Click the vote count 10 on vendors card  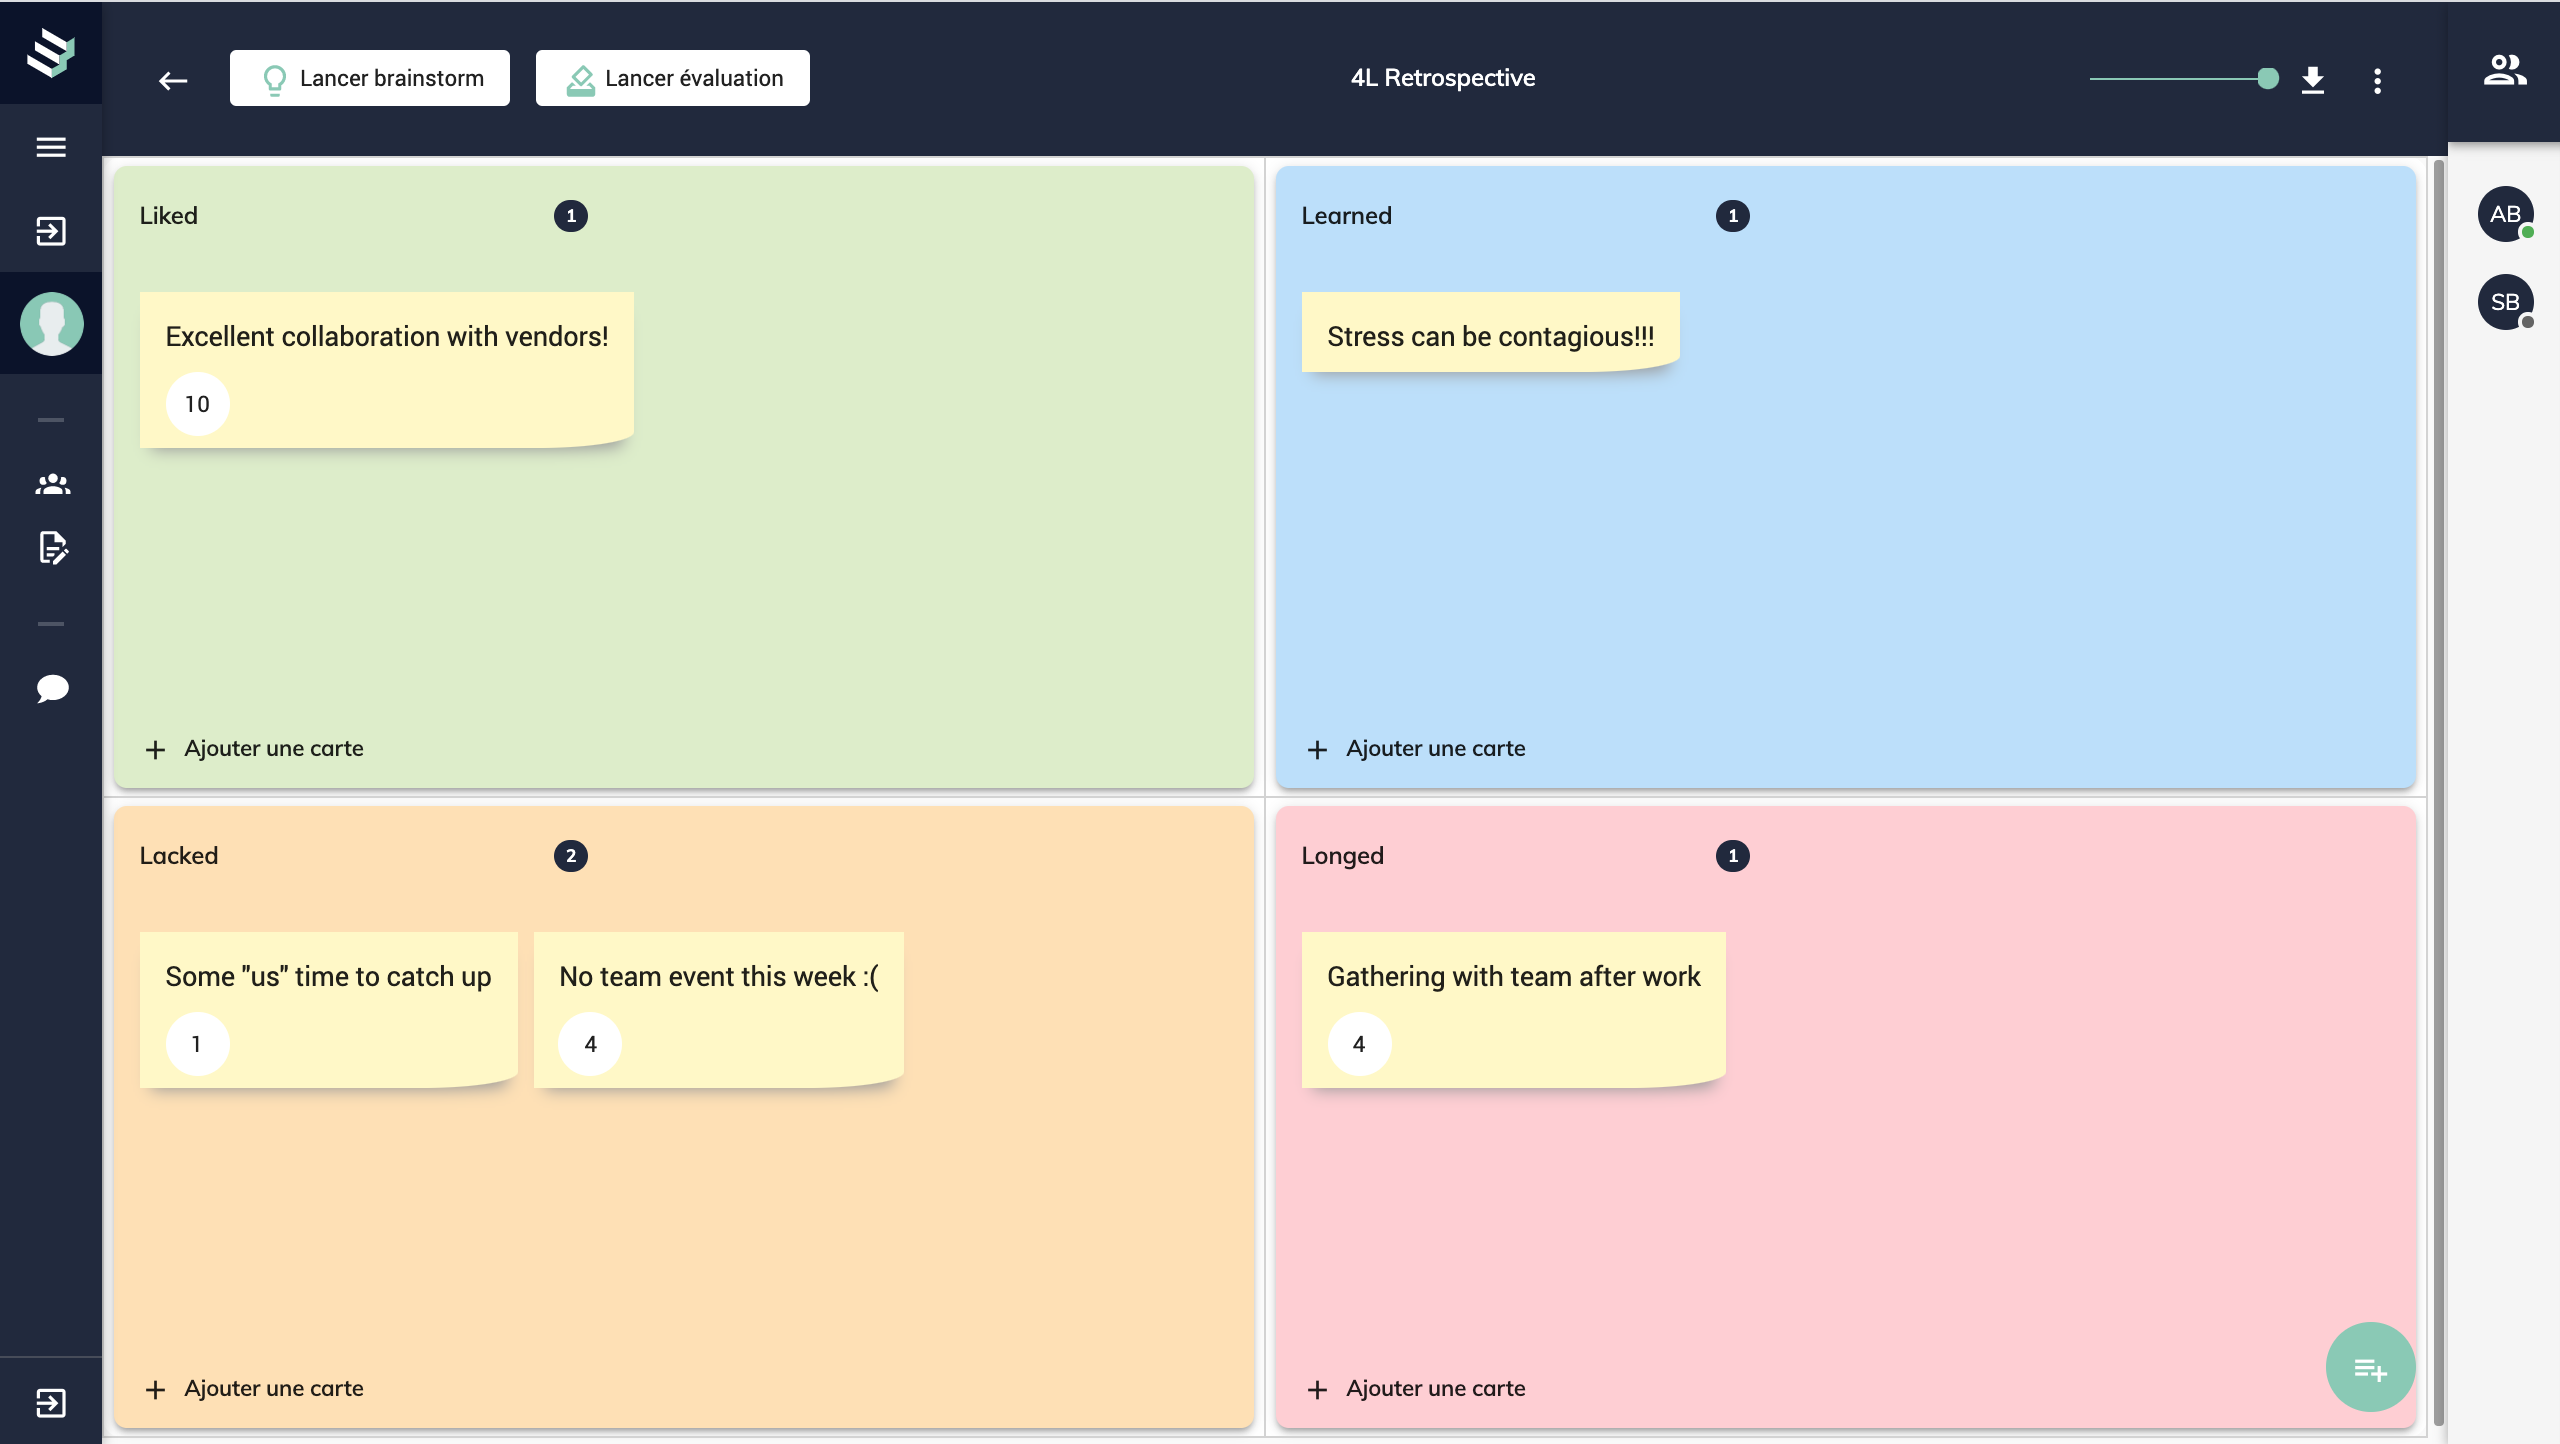[197, 404]
